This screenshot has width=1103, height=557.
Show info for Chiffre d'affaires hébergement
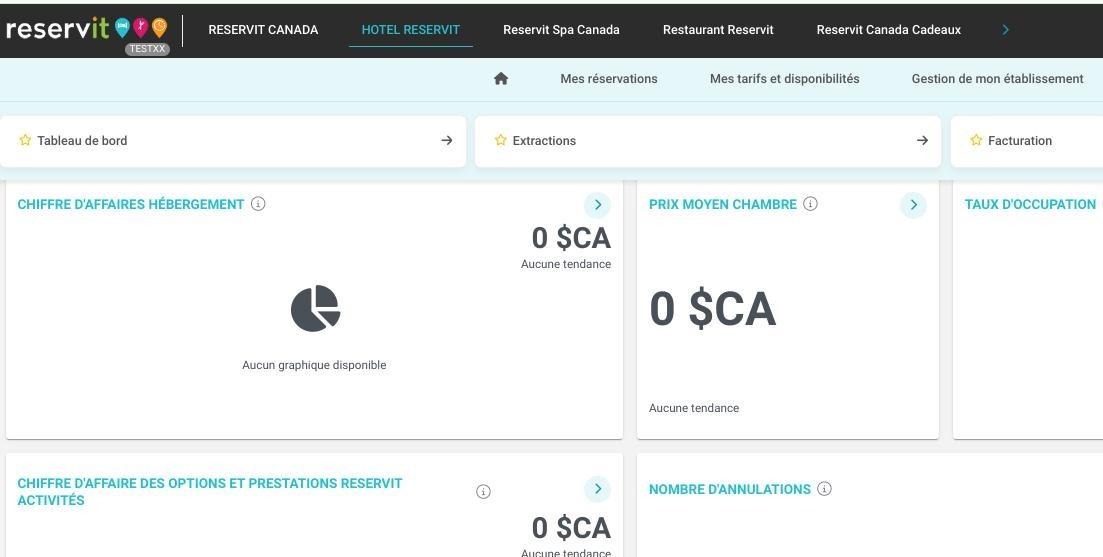coord(258,204)
